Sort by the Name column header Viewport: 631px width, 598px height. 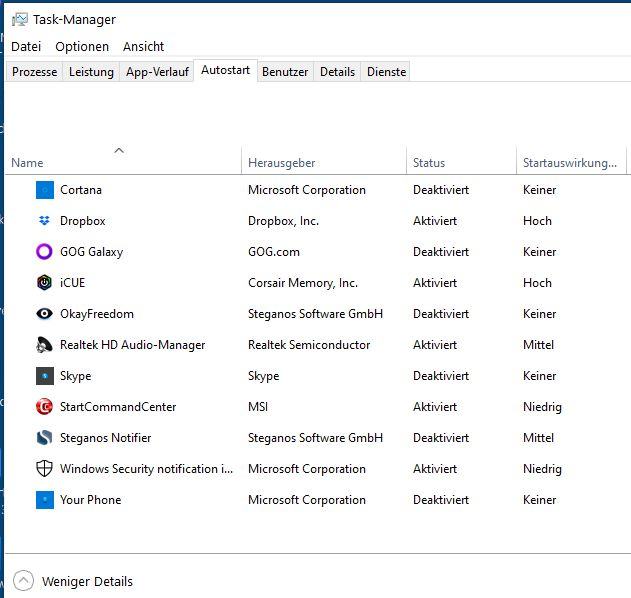tap(123, 160)
